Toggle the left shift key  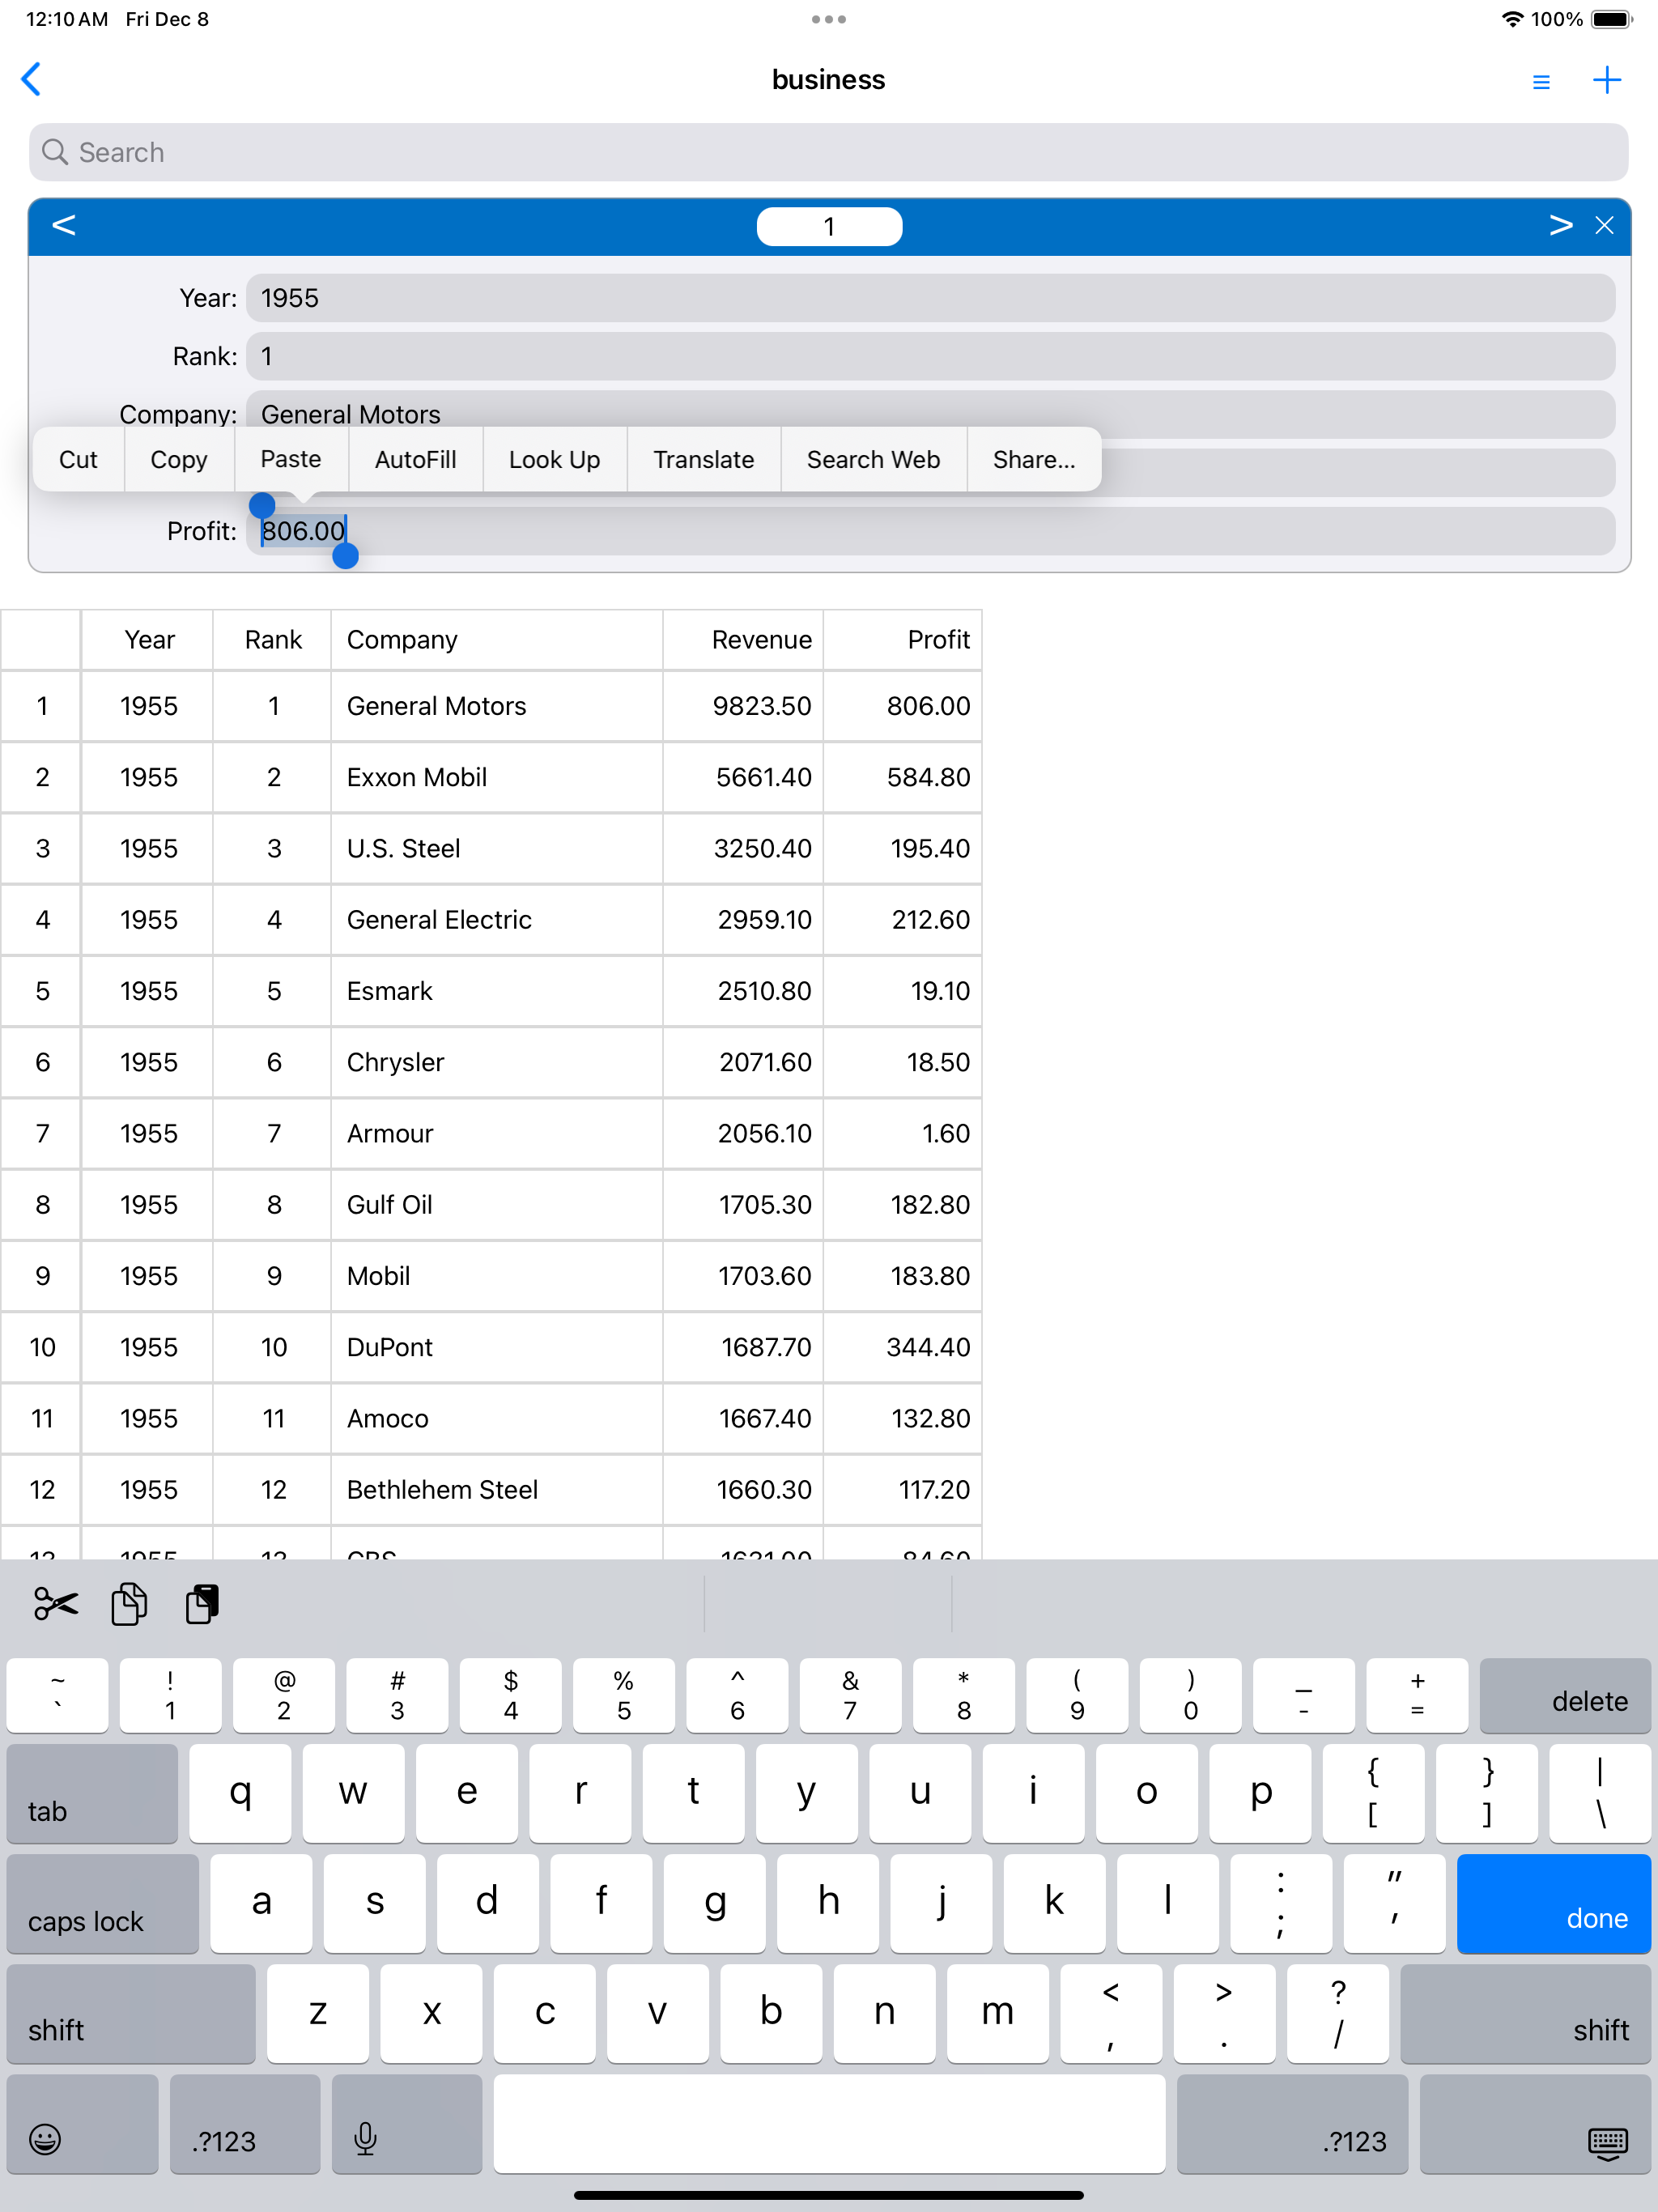[x=130, y=2013]
